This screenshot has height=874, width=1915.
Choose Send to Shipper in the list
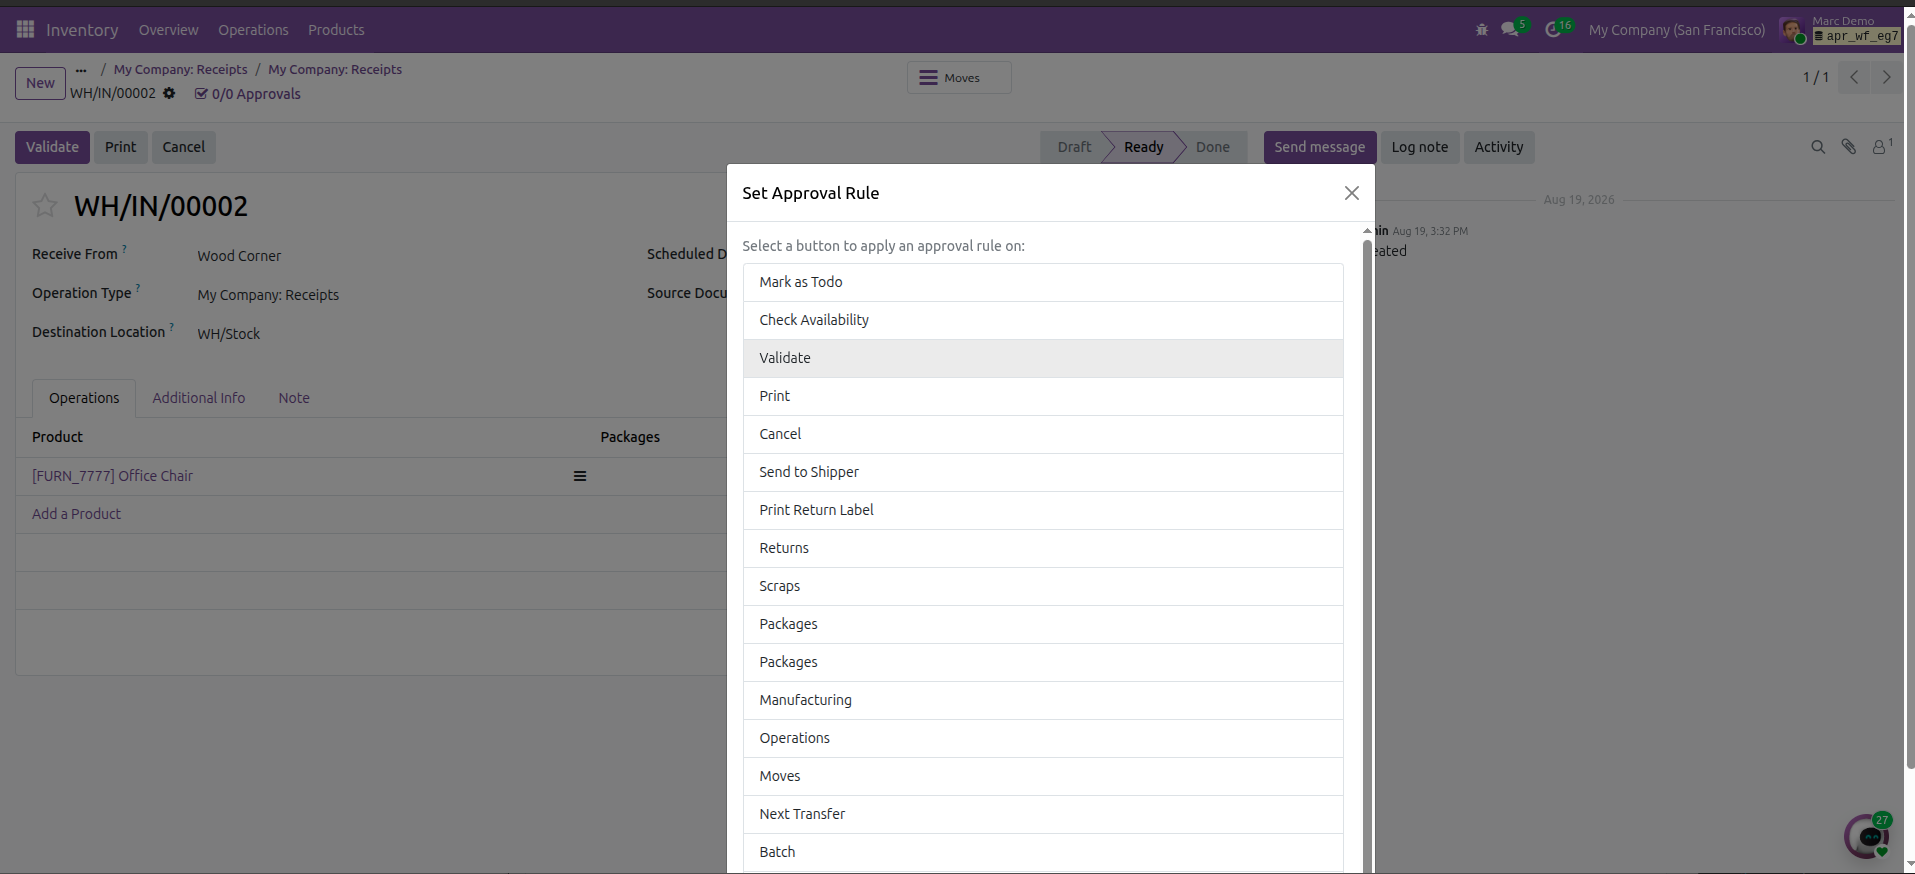1043,472
